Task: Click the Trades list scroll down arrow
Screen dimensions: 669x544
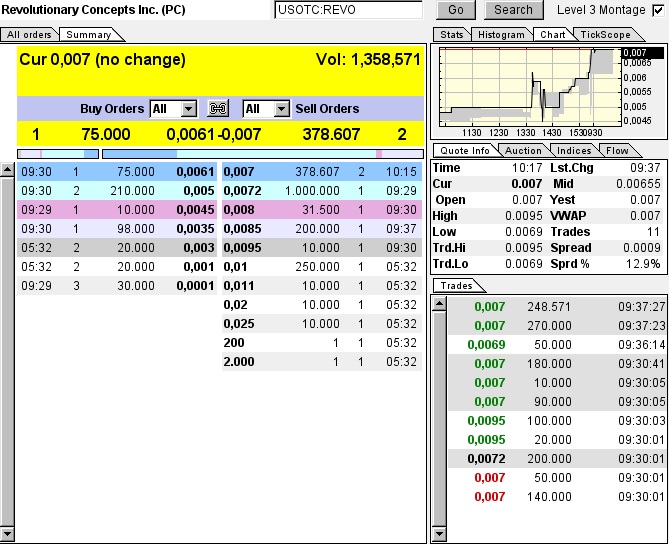Action: 439,534
